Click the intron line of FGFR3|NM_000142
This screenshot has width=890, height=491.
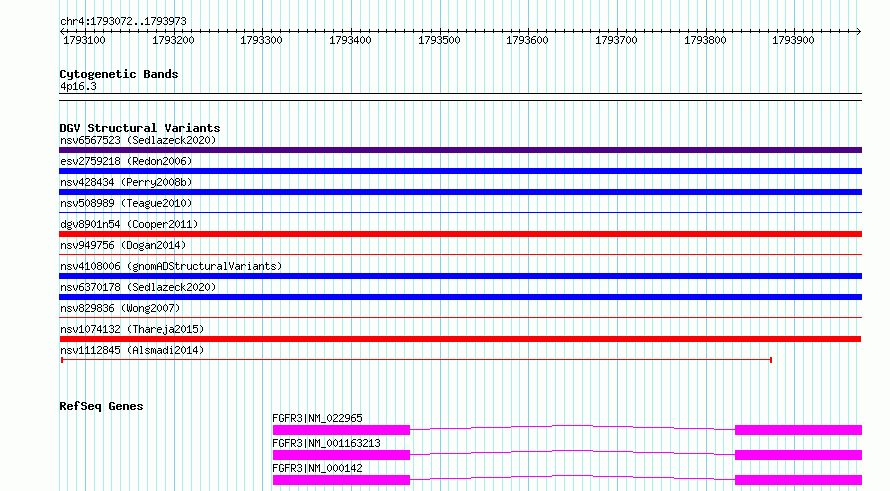tap(572, 477)
